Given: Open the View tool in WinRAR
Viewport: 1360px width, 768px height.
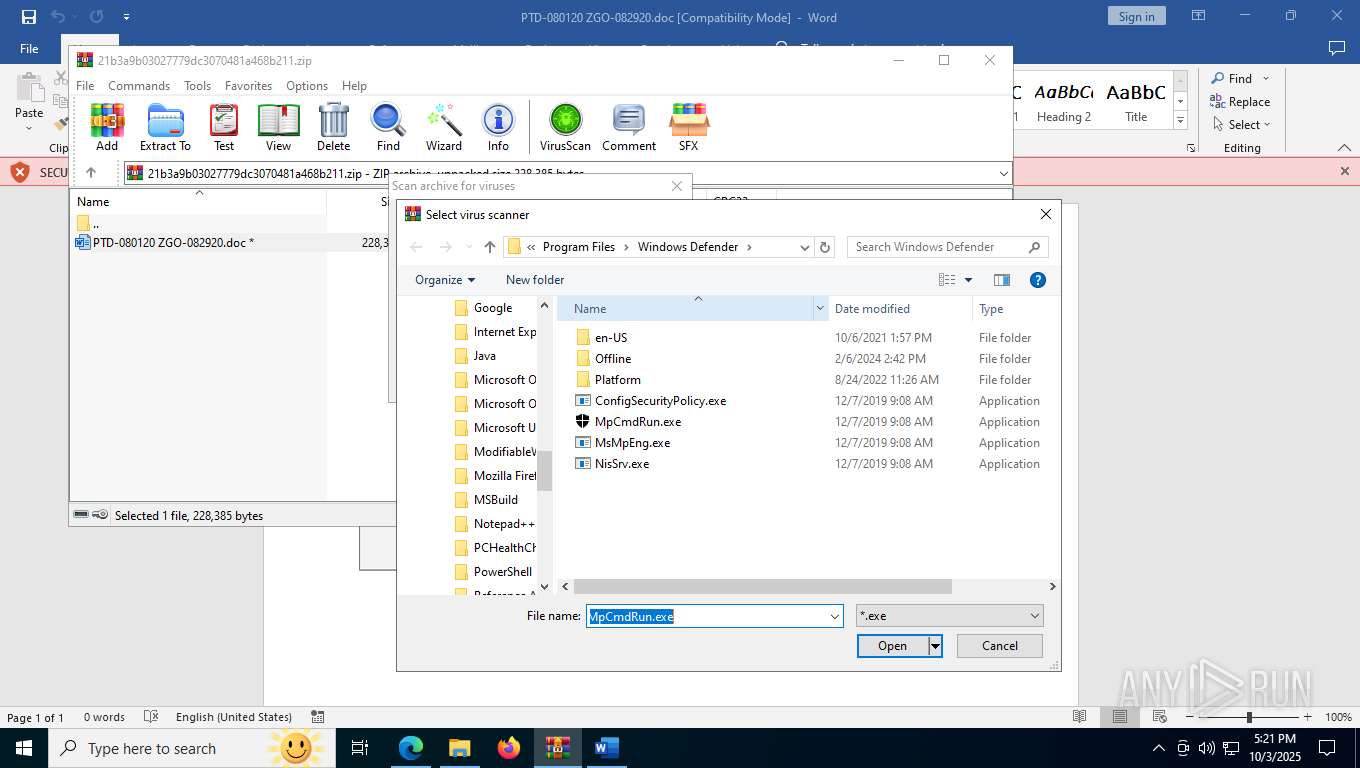Looking at the screenshot, I should (278, 127).
